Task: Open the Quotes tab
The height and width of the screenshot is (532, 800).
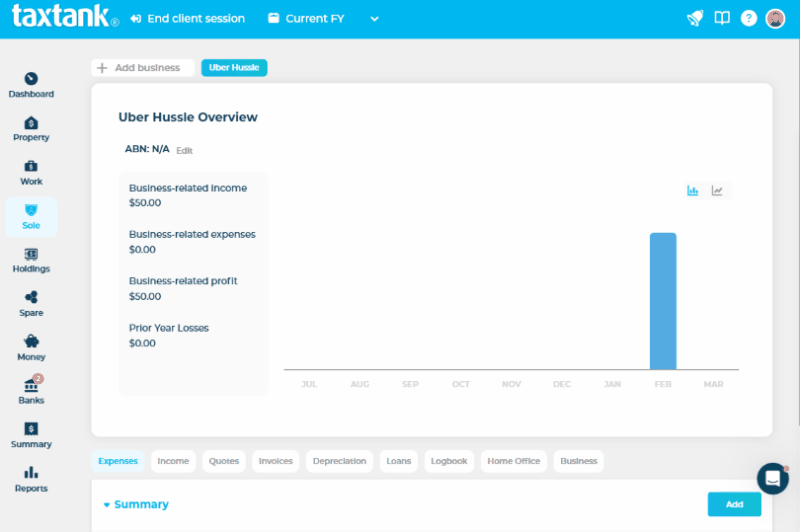Action: point(223,461)
